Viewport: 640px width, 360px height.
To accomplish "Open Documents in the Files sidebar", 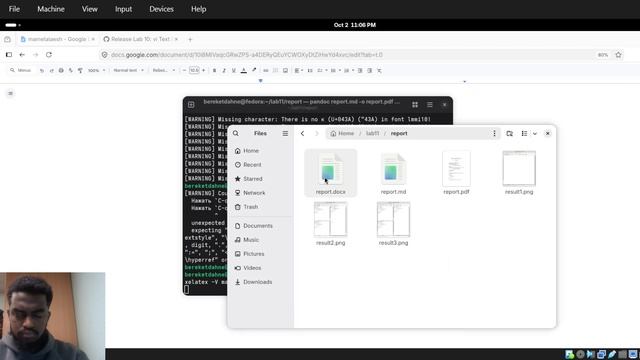I will (260, 226).
